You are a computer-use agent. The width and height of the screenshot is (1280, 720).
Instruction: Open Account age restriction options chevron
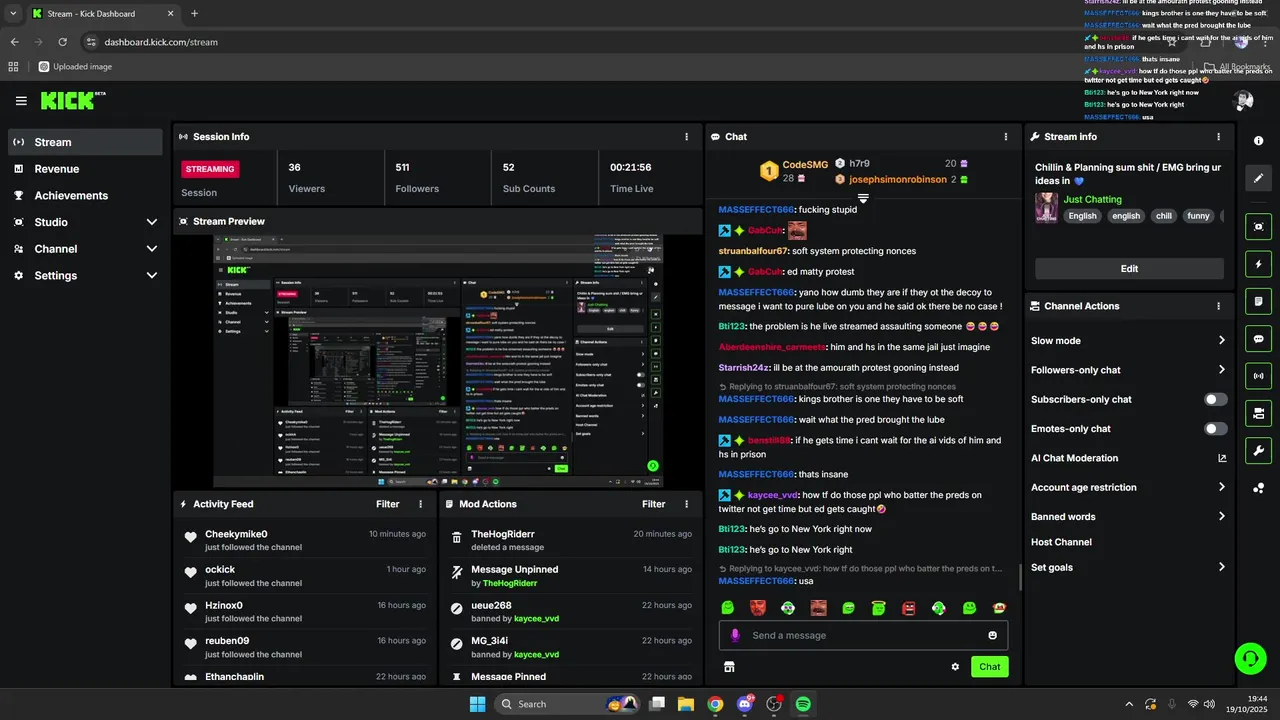1221,487
